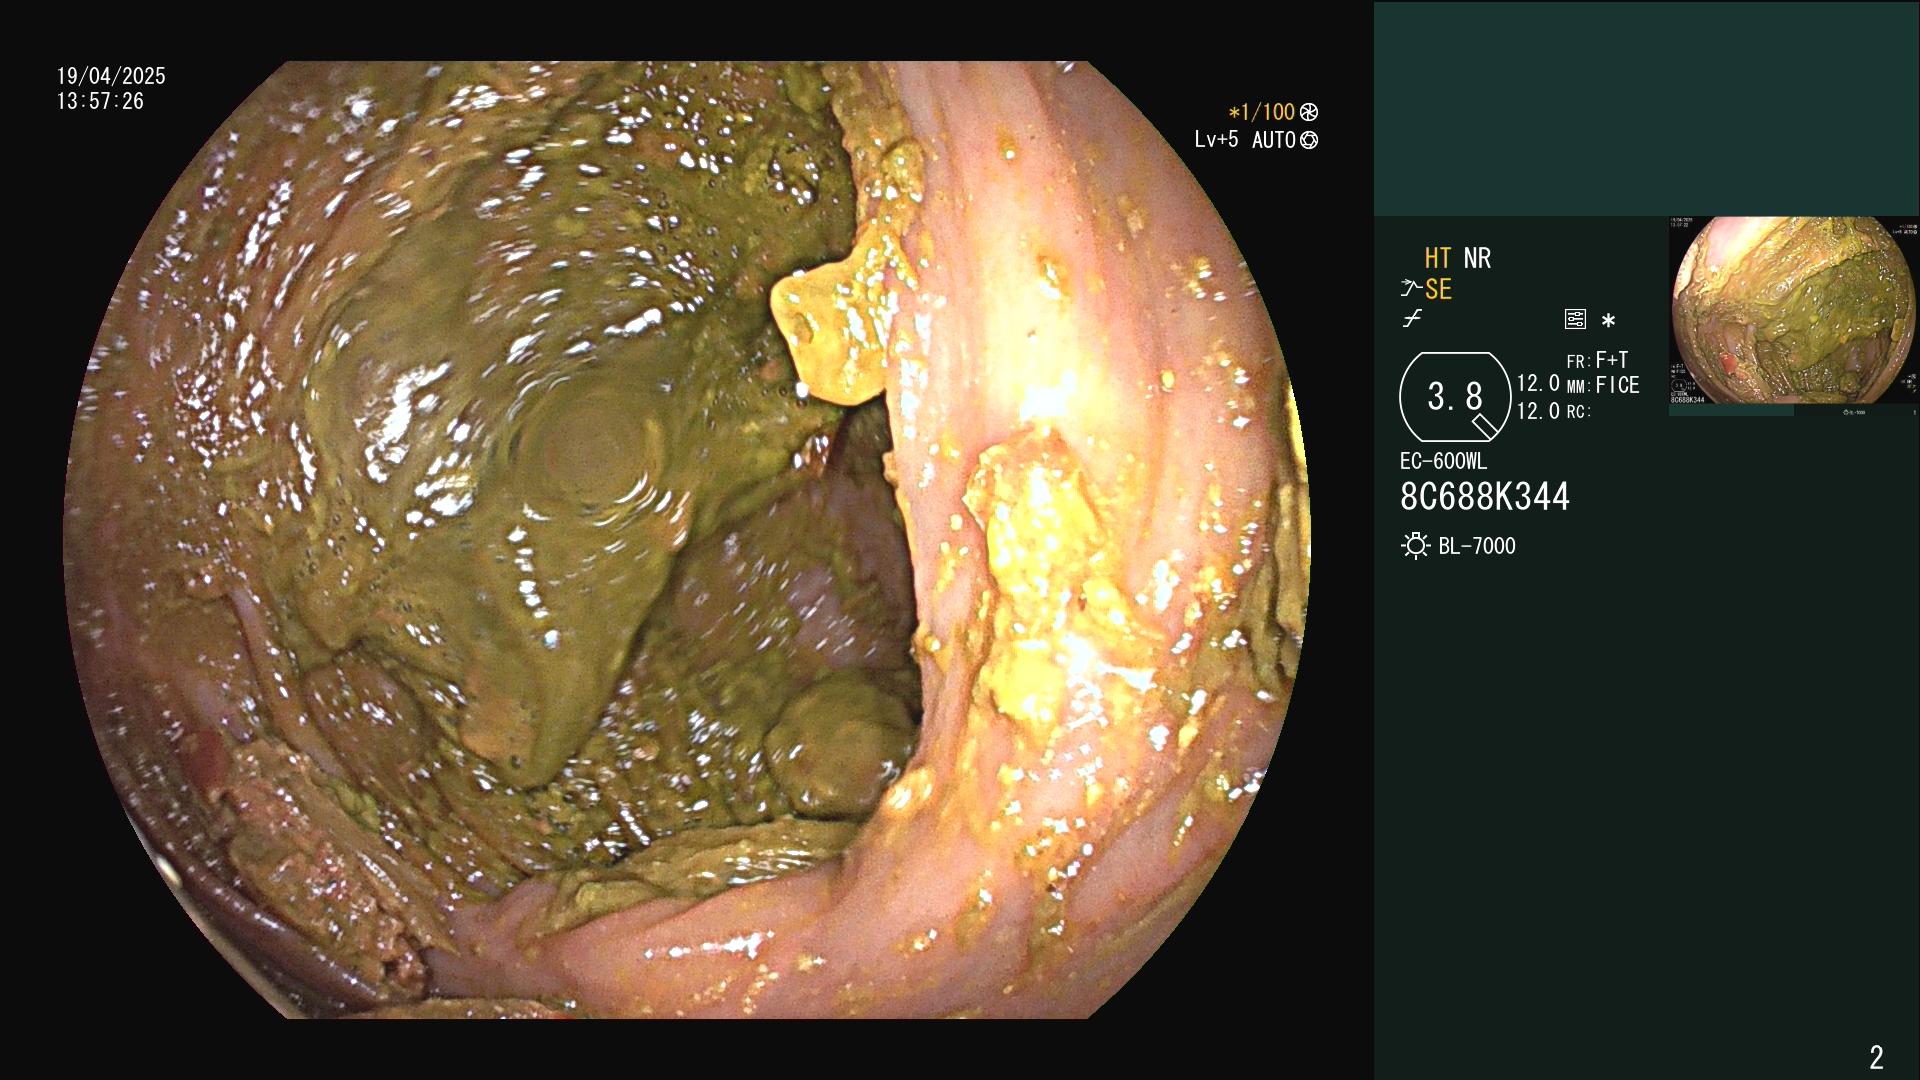Image resolution: width=1920 pixels, height=1080 pixels.
Task: Click the Lv+5 brightness level
Action: [x=1216, y=140]
